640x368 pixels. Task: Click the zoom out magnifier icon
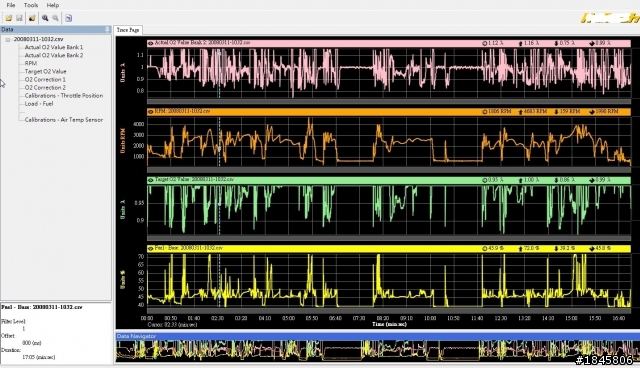pyautogui.click(x=56, y=18)
